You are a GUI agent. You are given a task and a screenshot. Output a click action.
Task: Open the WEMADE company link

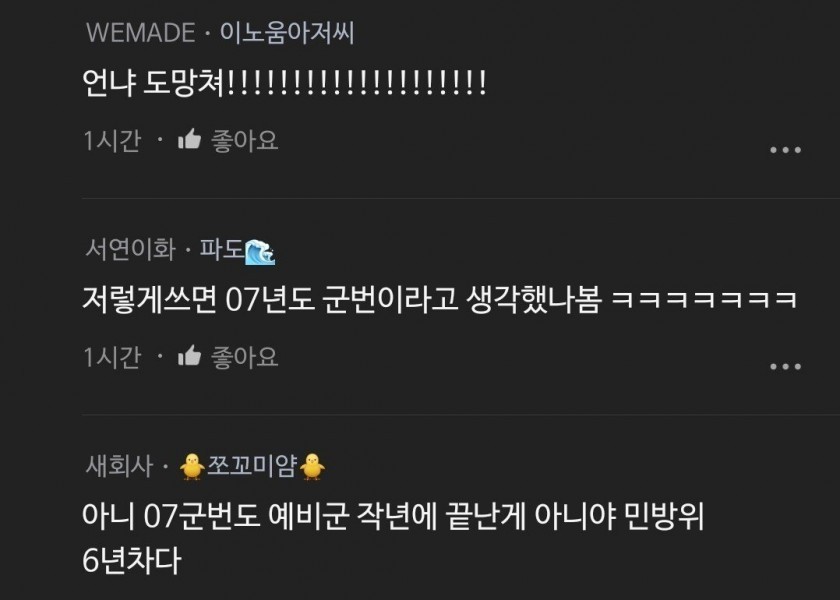[140, 33]
